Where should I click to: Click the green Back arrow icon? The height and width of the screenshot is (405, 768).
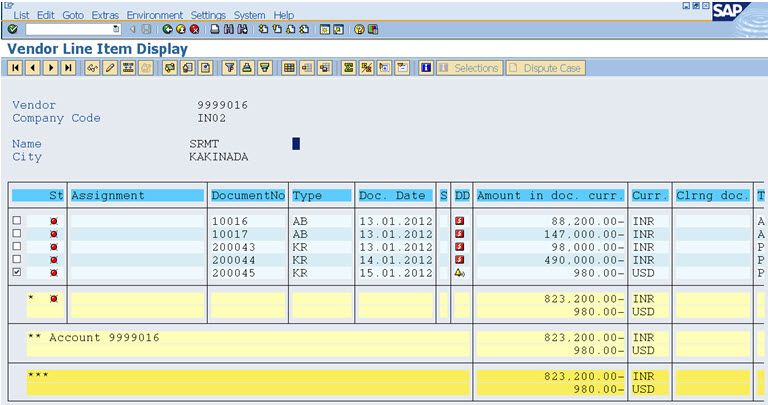pyautogui.click(x=168, y=29)
